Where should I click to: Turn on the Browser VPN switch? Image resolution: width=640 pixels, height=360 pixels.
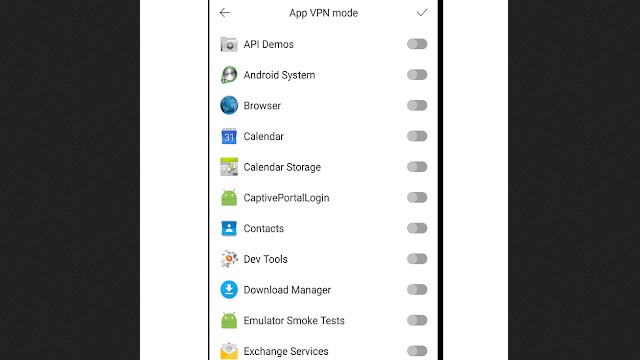coord(417,105)
